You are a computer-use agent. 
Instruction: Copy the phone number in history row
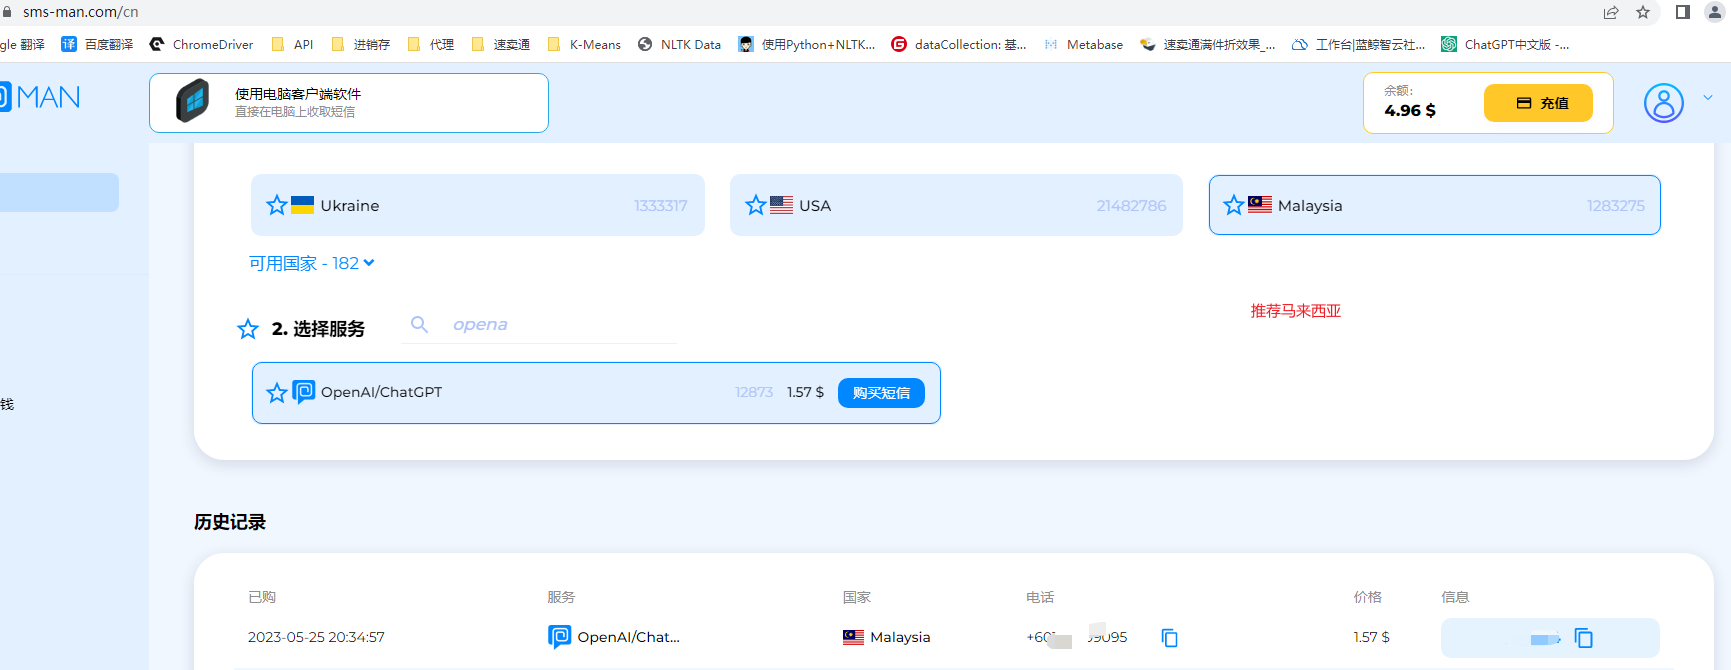coord(1170,637)
